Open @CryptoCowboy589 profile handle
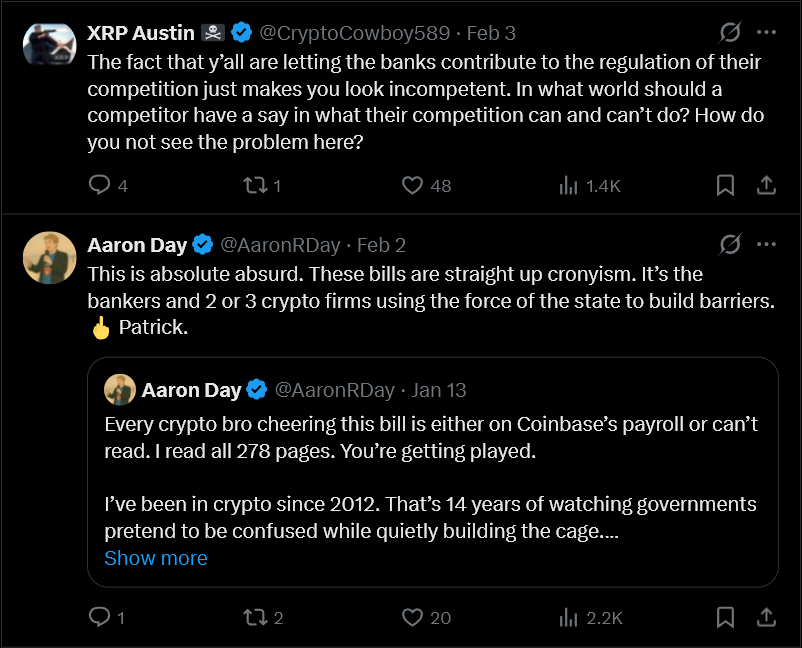The width and height of the screenshot is (802, 648). click(x=354, y=33)
